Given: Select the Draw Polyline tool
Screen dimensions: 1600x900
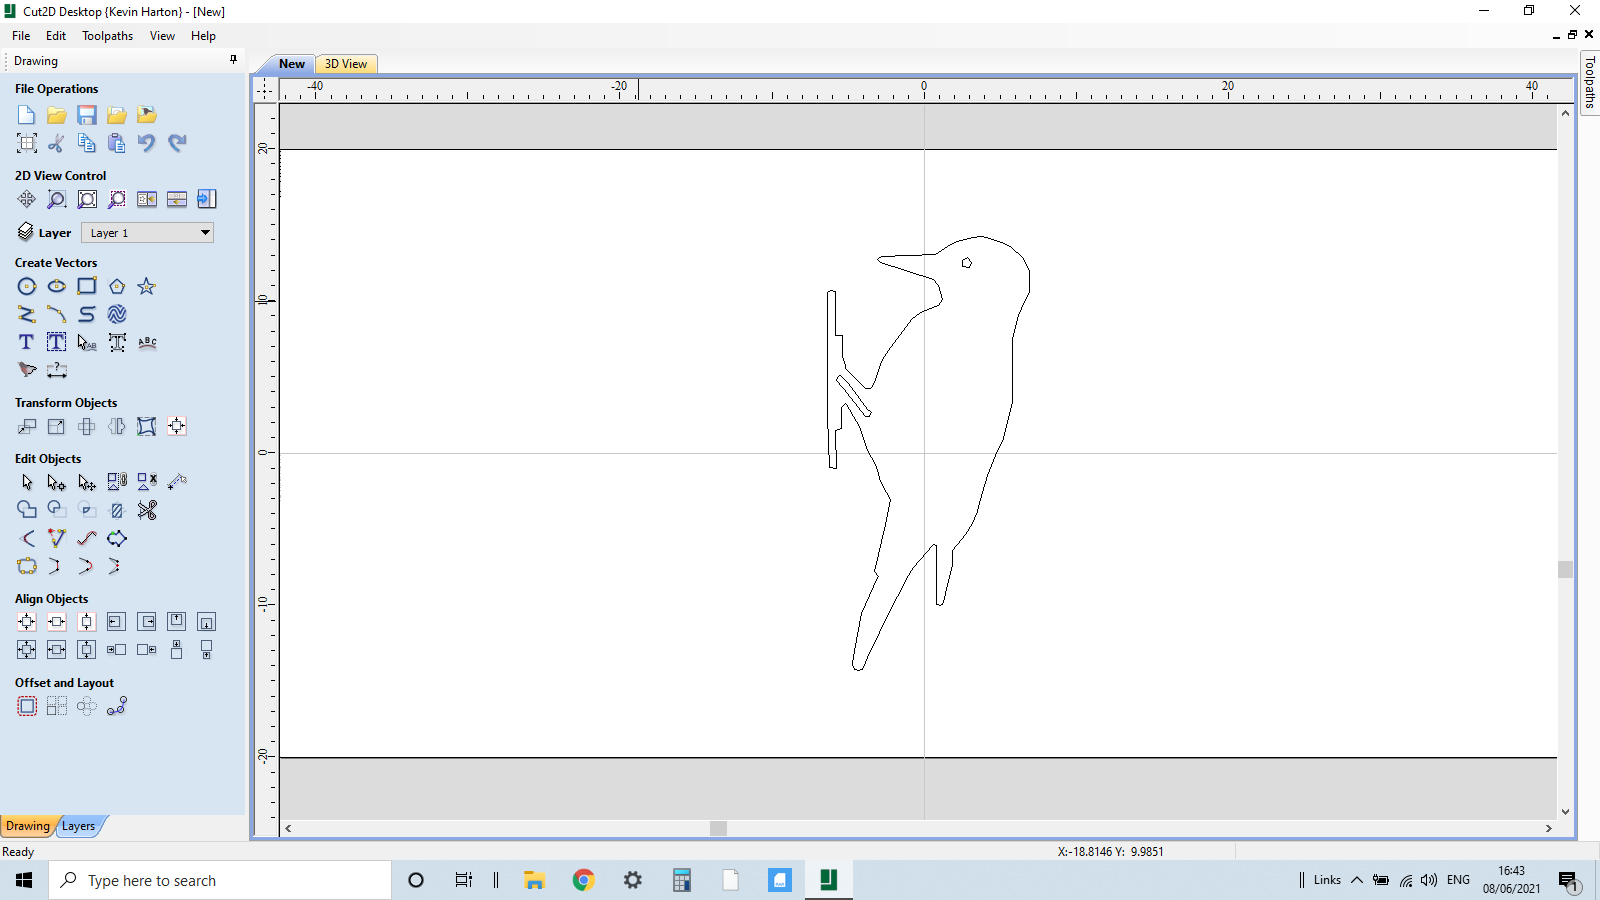Looking at the screenshot, I should (x=26, y=314).
